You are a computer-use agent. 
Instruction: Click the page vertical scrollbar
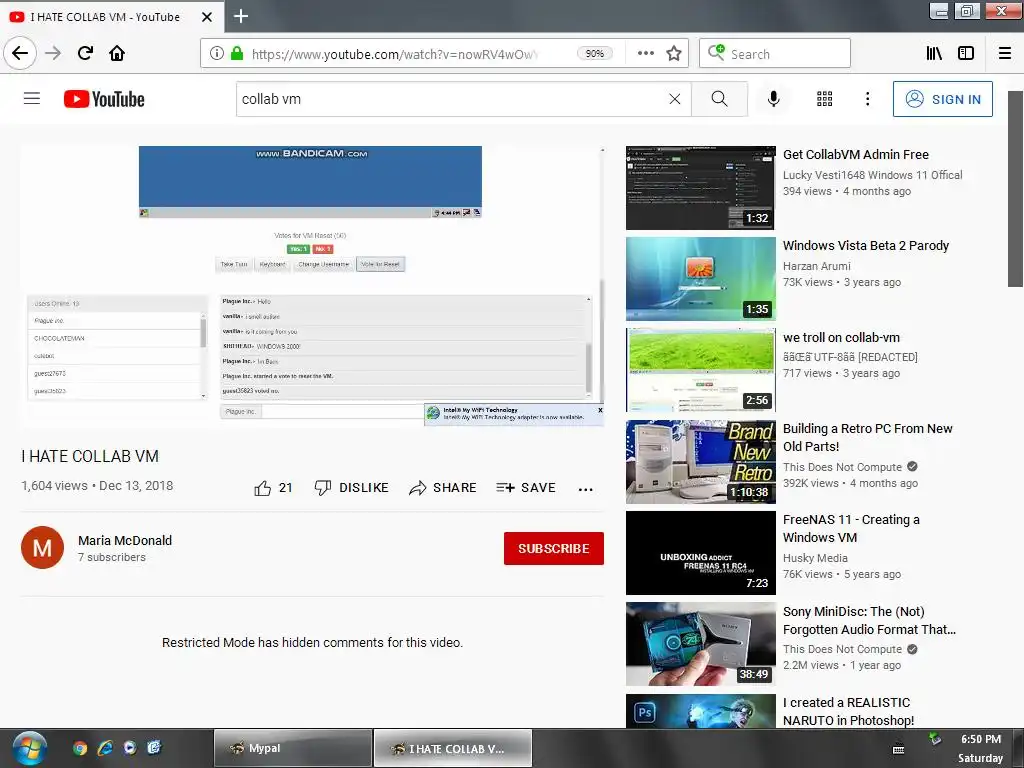tap(1016, 188)
